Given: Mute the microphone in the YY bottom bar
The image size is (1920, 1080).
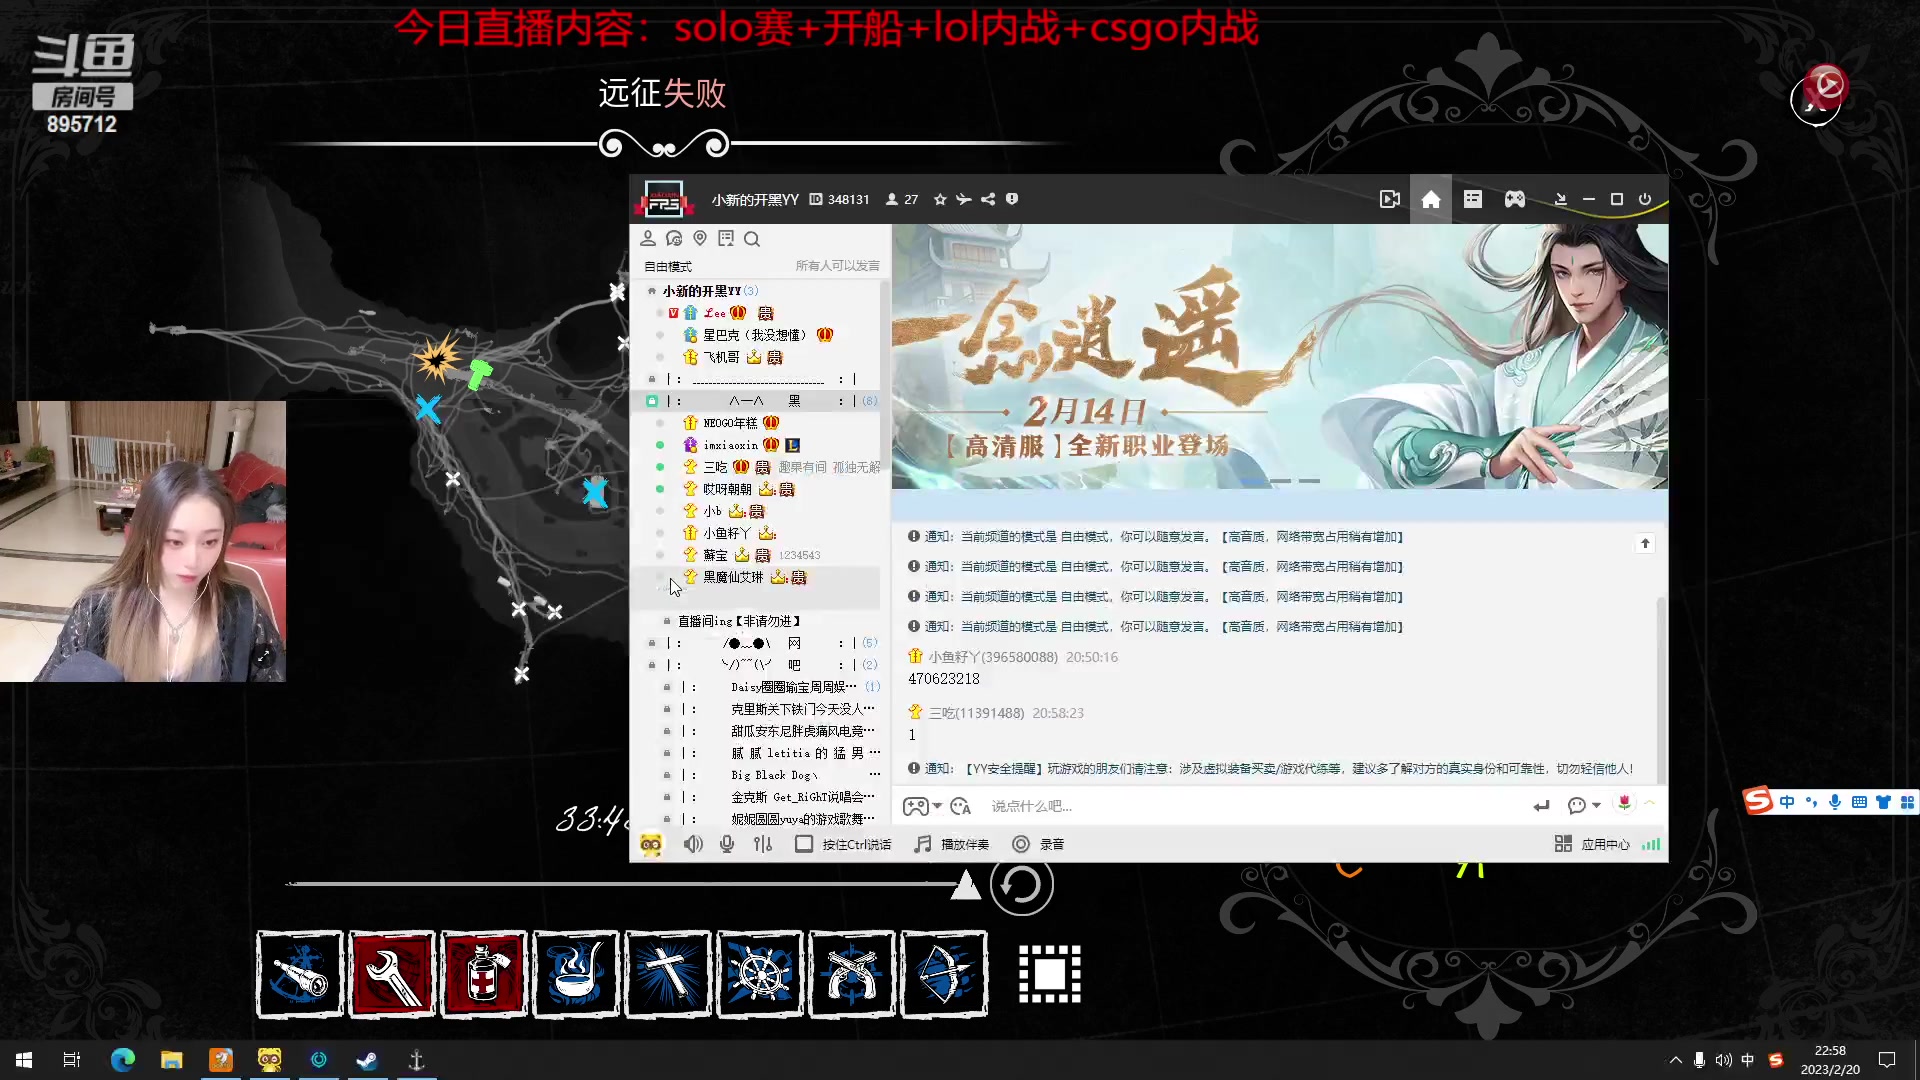Looking at the screenshot, I should point(727,844).
